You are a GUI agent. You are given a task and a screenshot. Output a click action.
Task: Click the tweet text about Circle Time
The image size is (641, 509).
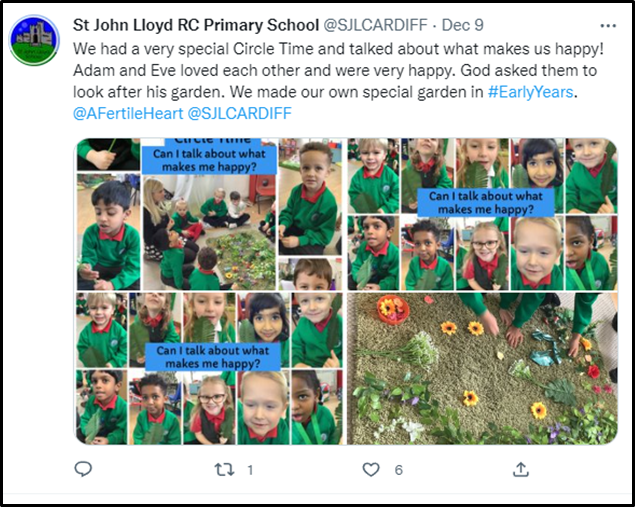tap(338, 49)
